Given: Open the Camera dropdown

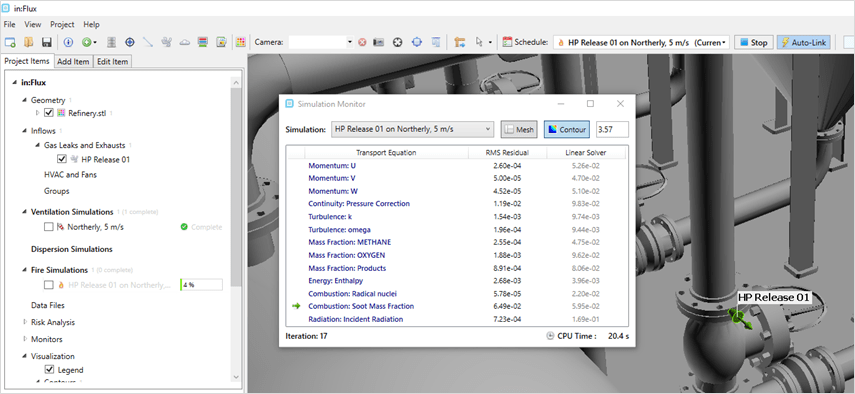Looking at the screenshot, I should click(350, 42).
